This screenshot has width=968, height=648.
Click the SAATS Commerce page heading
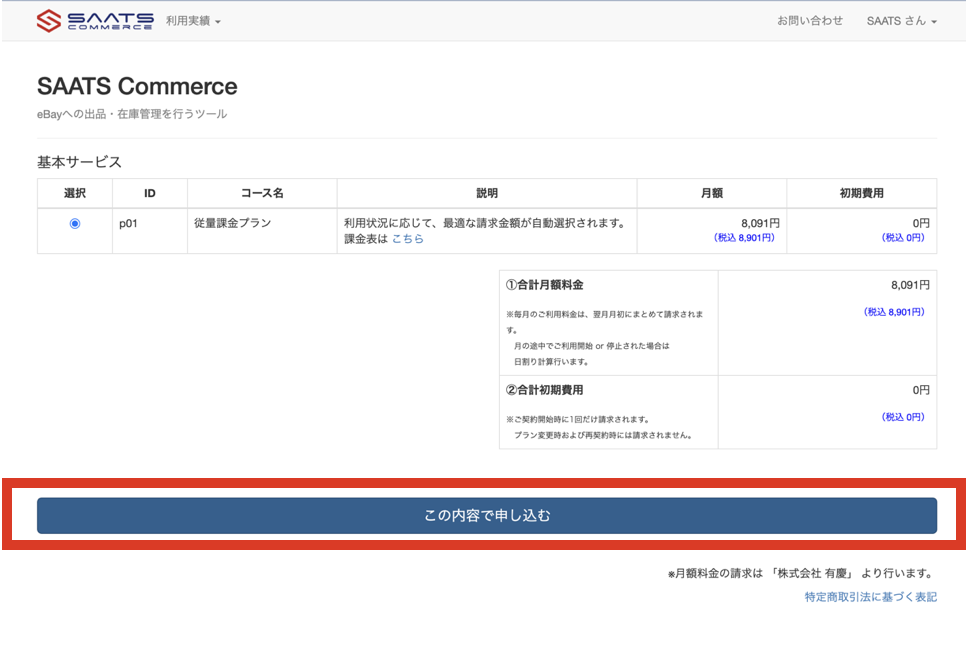(x=137, y=86)
